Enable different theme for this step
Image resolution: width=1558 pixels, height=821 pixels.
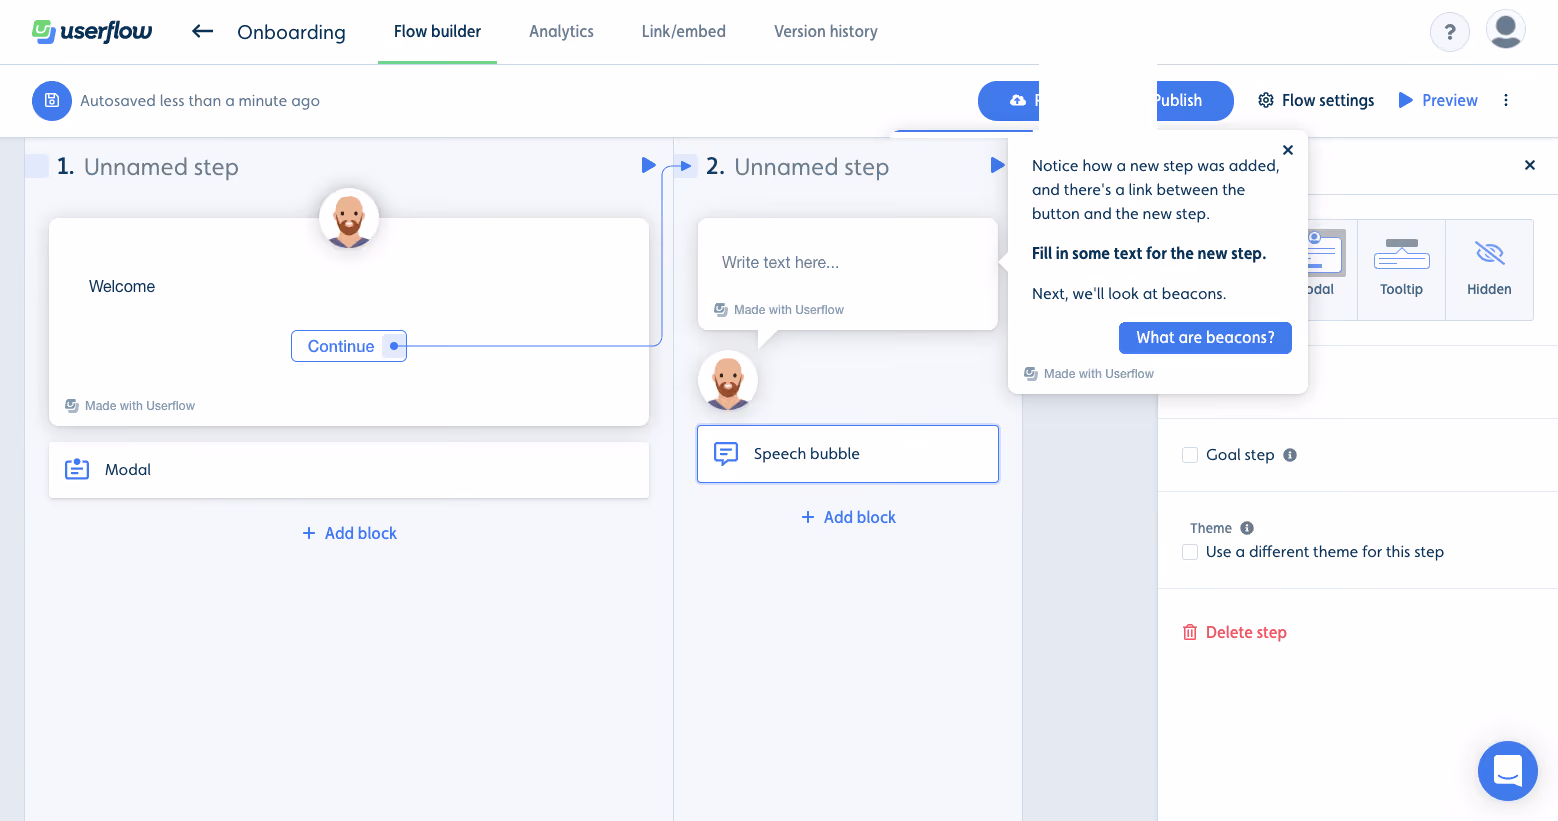pyautogui.click(x=1190, y=552)
